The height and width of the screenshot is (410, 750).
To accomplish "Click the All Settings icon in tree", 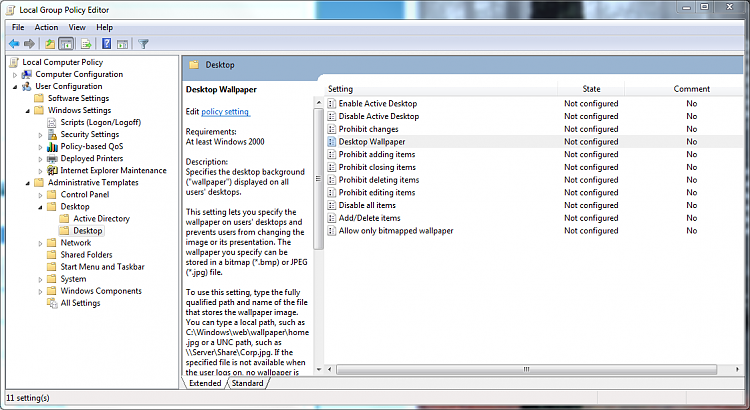I will pos(52,303).
